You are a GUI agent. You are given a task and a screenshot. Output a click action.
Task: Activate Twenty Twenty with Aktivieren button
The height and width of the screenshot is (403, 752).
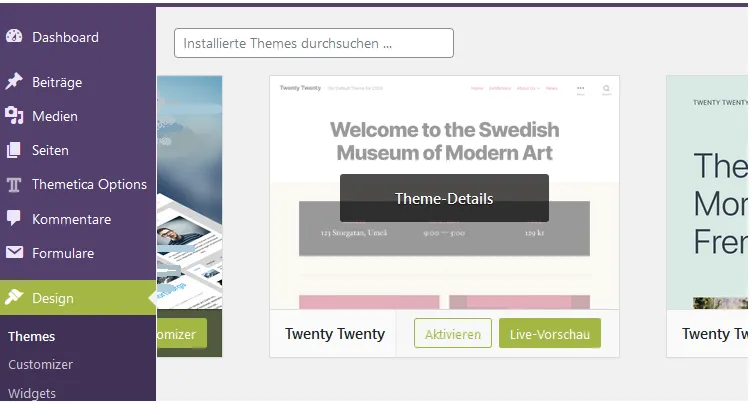(x=453, y=333)
